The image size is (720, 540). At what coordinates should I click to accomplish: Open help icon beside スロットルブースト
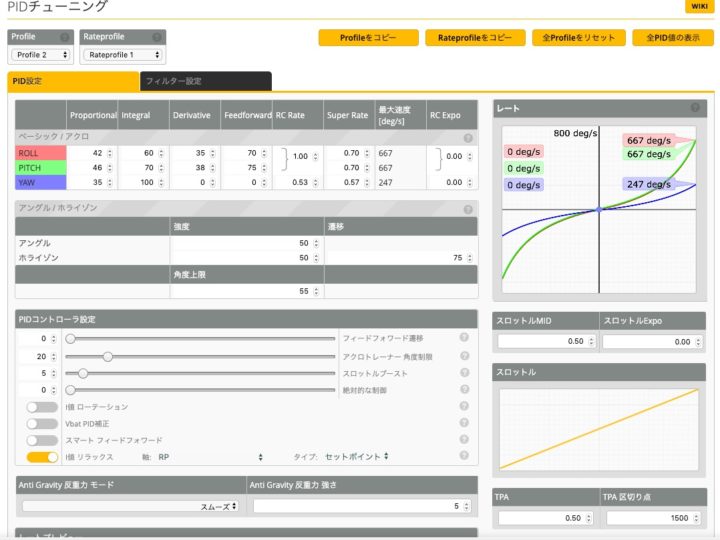click(x=464, y=372)
